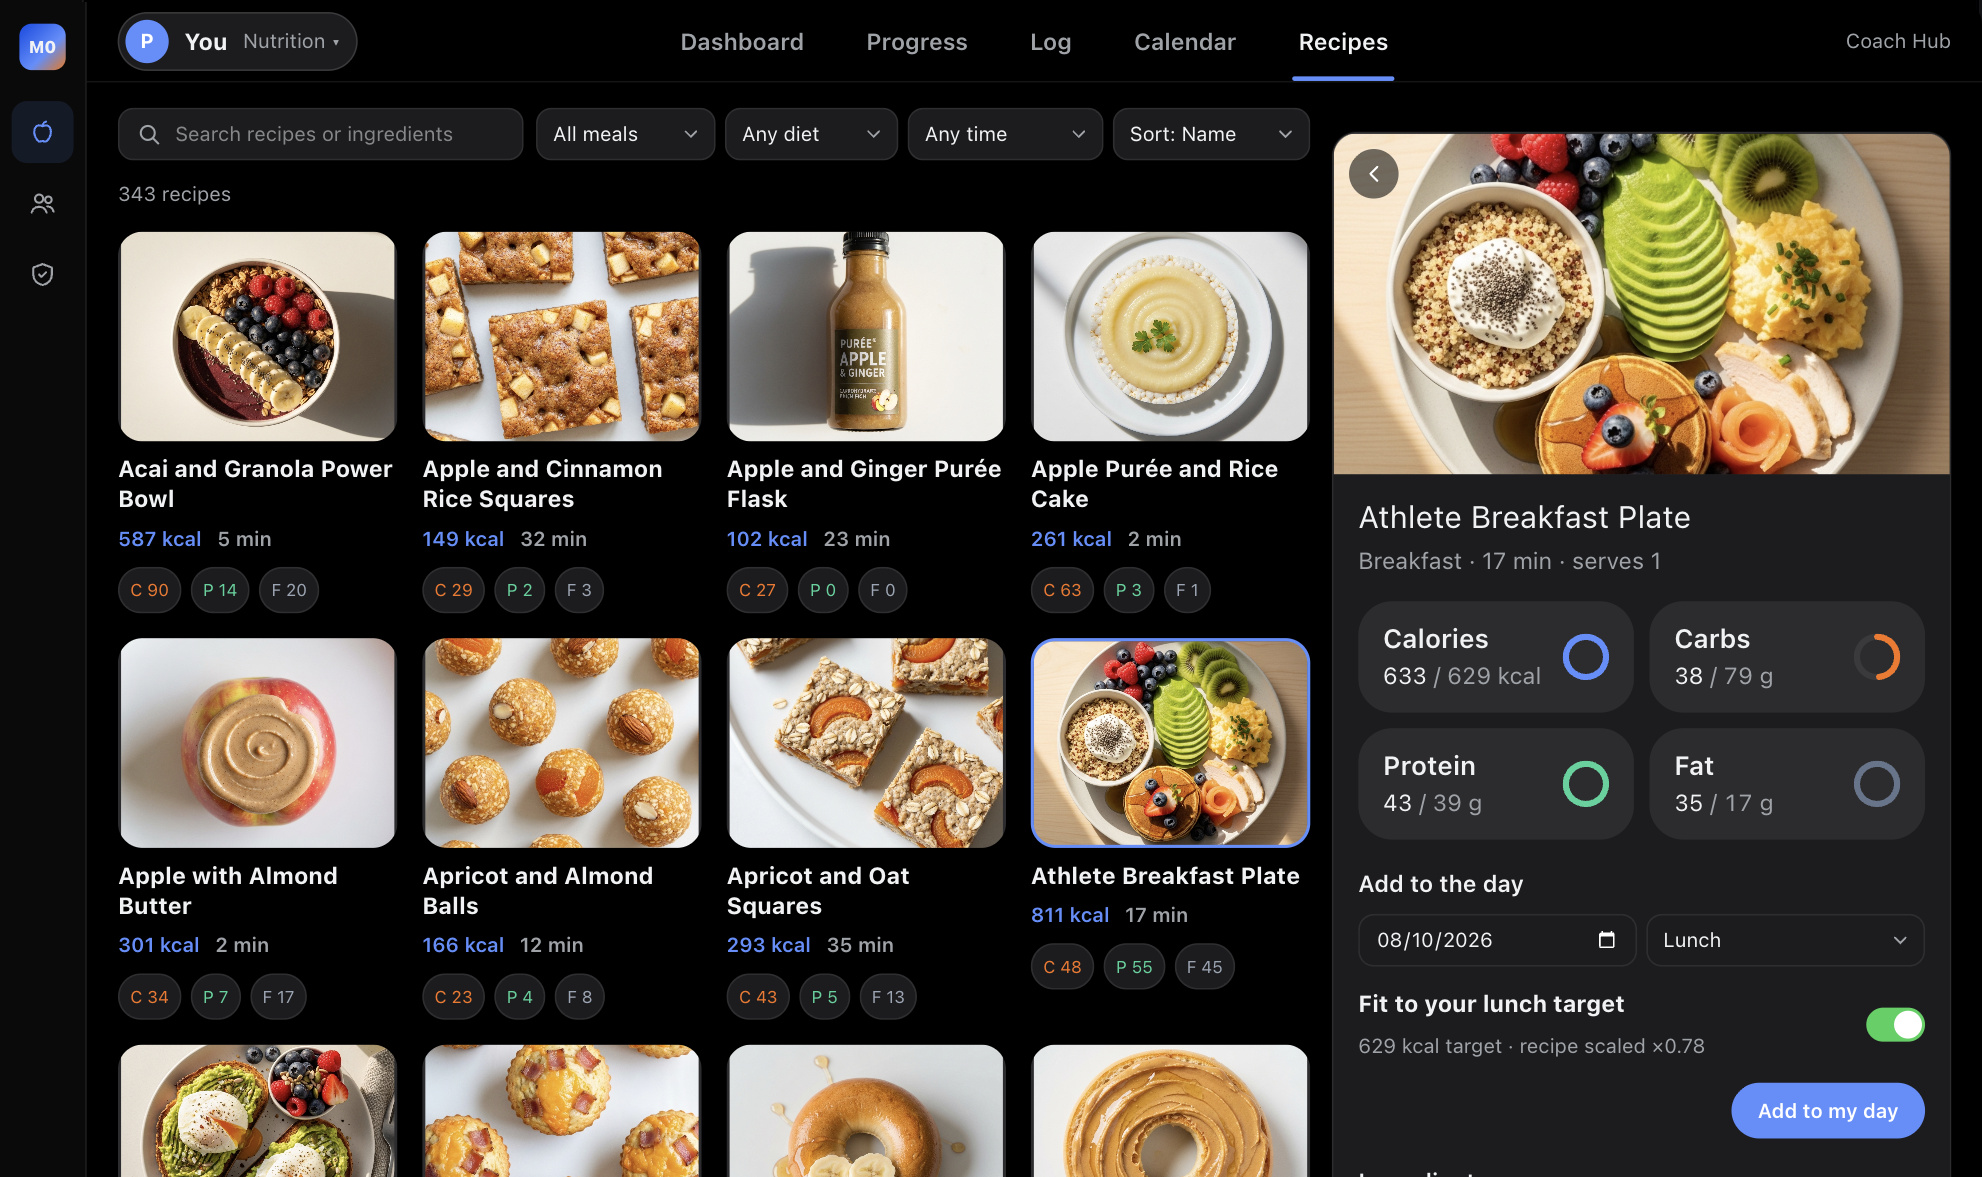The width and height of the screenshot is (1982, 1177).
Task: Open the Lunch meal selector
Action: click(1784, 940)
